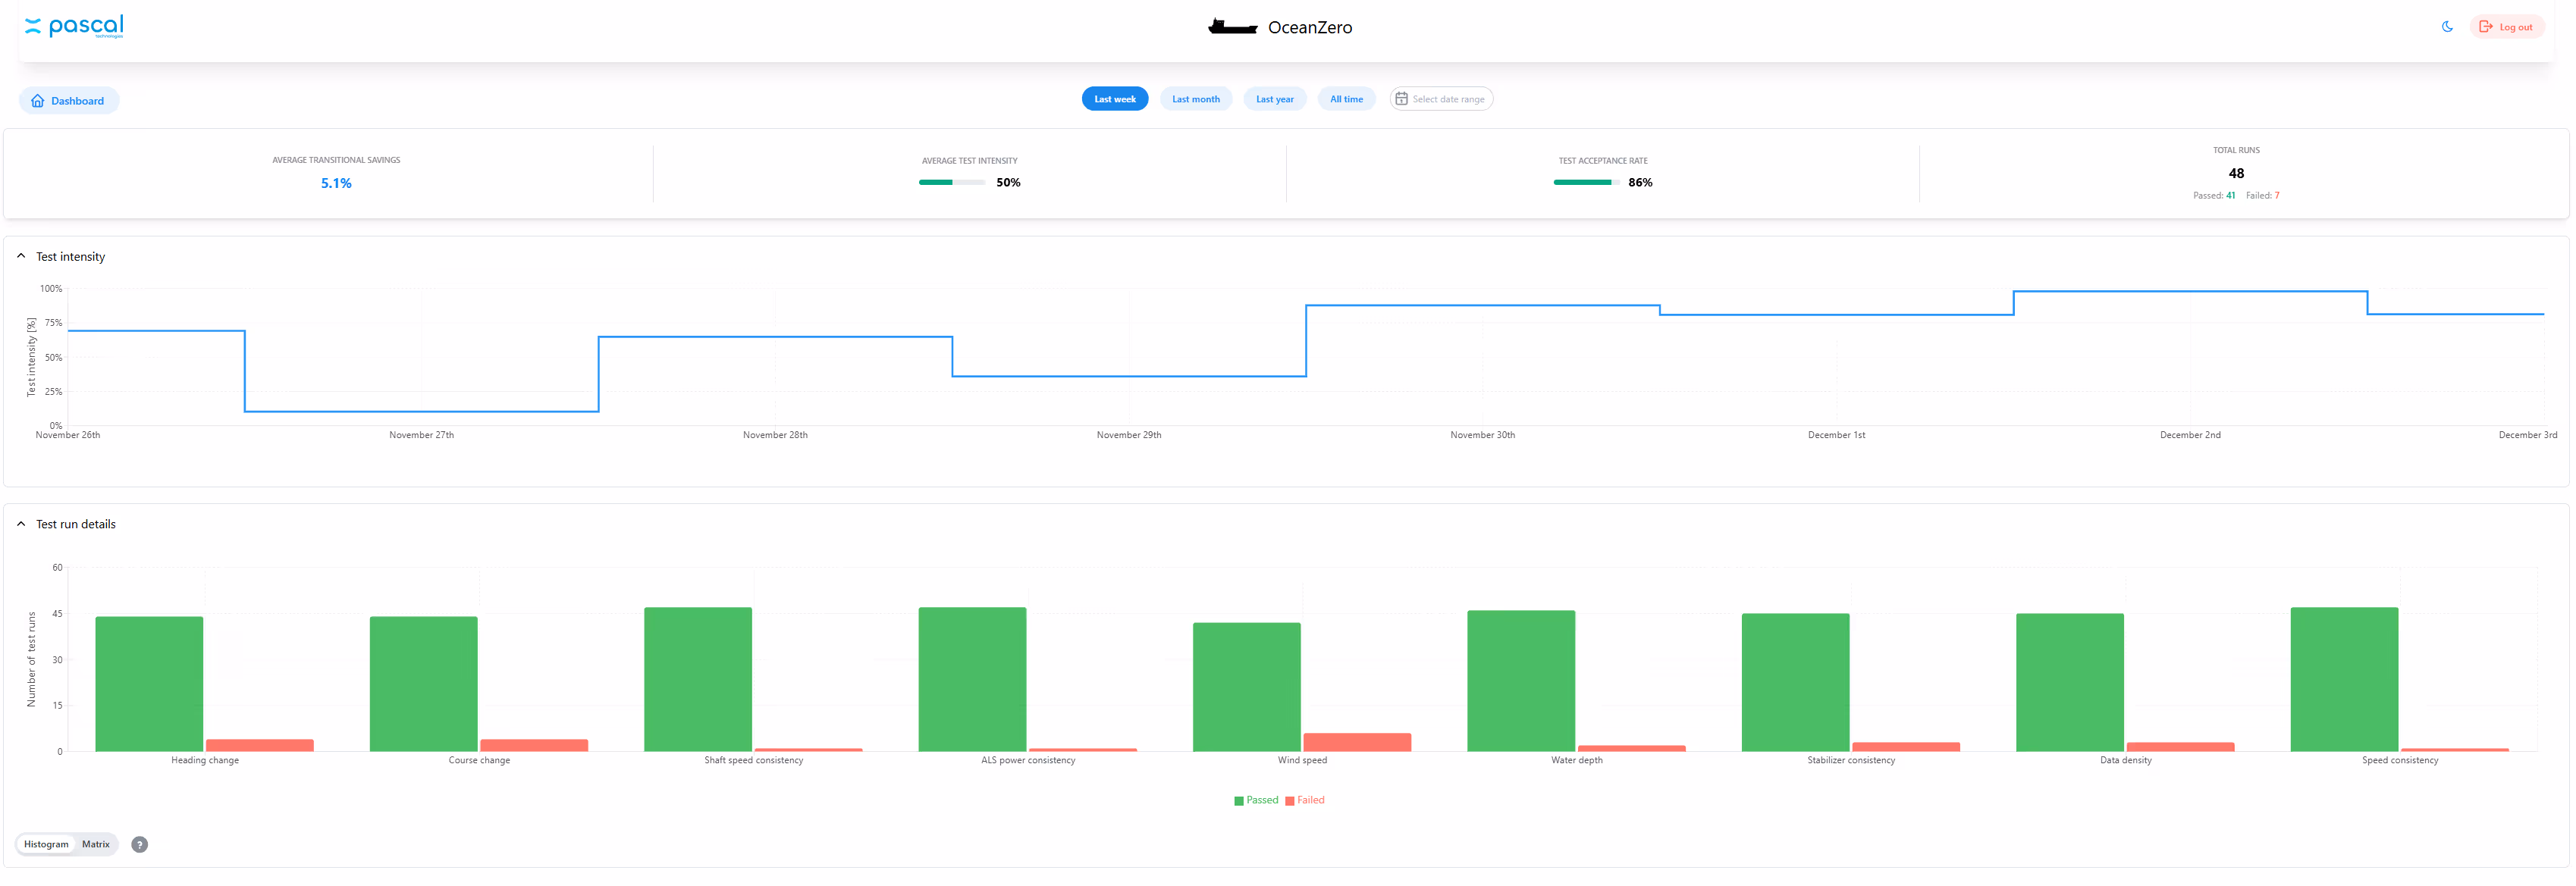The height and width of the screenshot is (886, 2576).
Task: Click the Pascal Technologies logo
Action: (75, 26)
